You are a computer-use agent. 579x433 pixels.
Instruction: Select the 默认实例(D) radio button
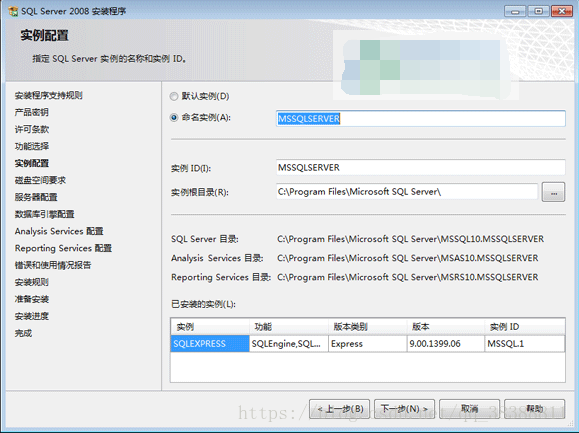[174, 97]
